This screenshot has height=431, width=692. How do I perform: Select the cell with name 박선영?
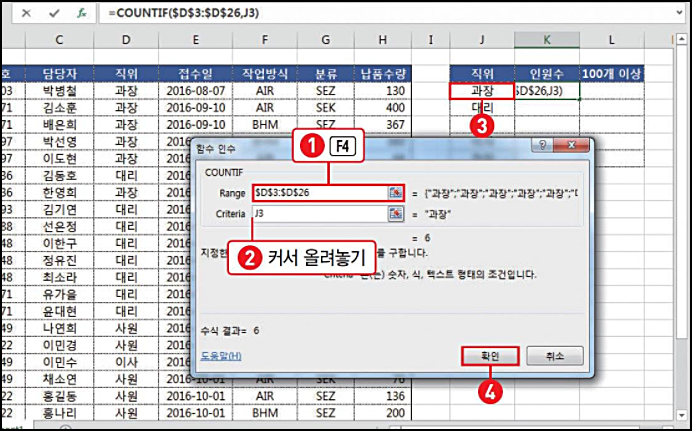tap(59, 142)
